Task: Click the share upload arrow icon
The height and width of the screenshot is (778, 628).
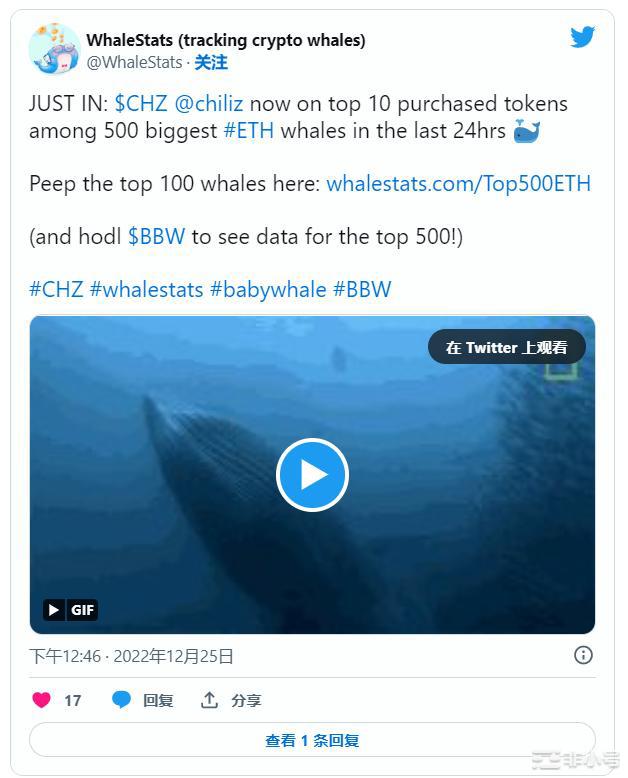Action: [209, 700]
